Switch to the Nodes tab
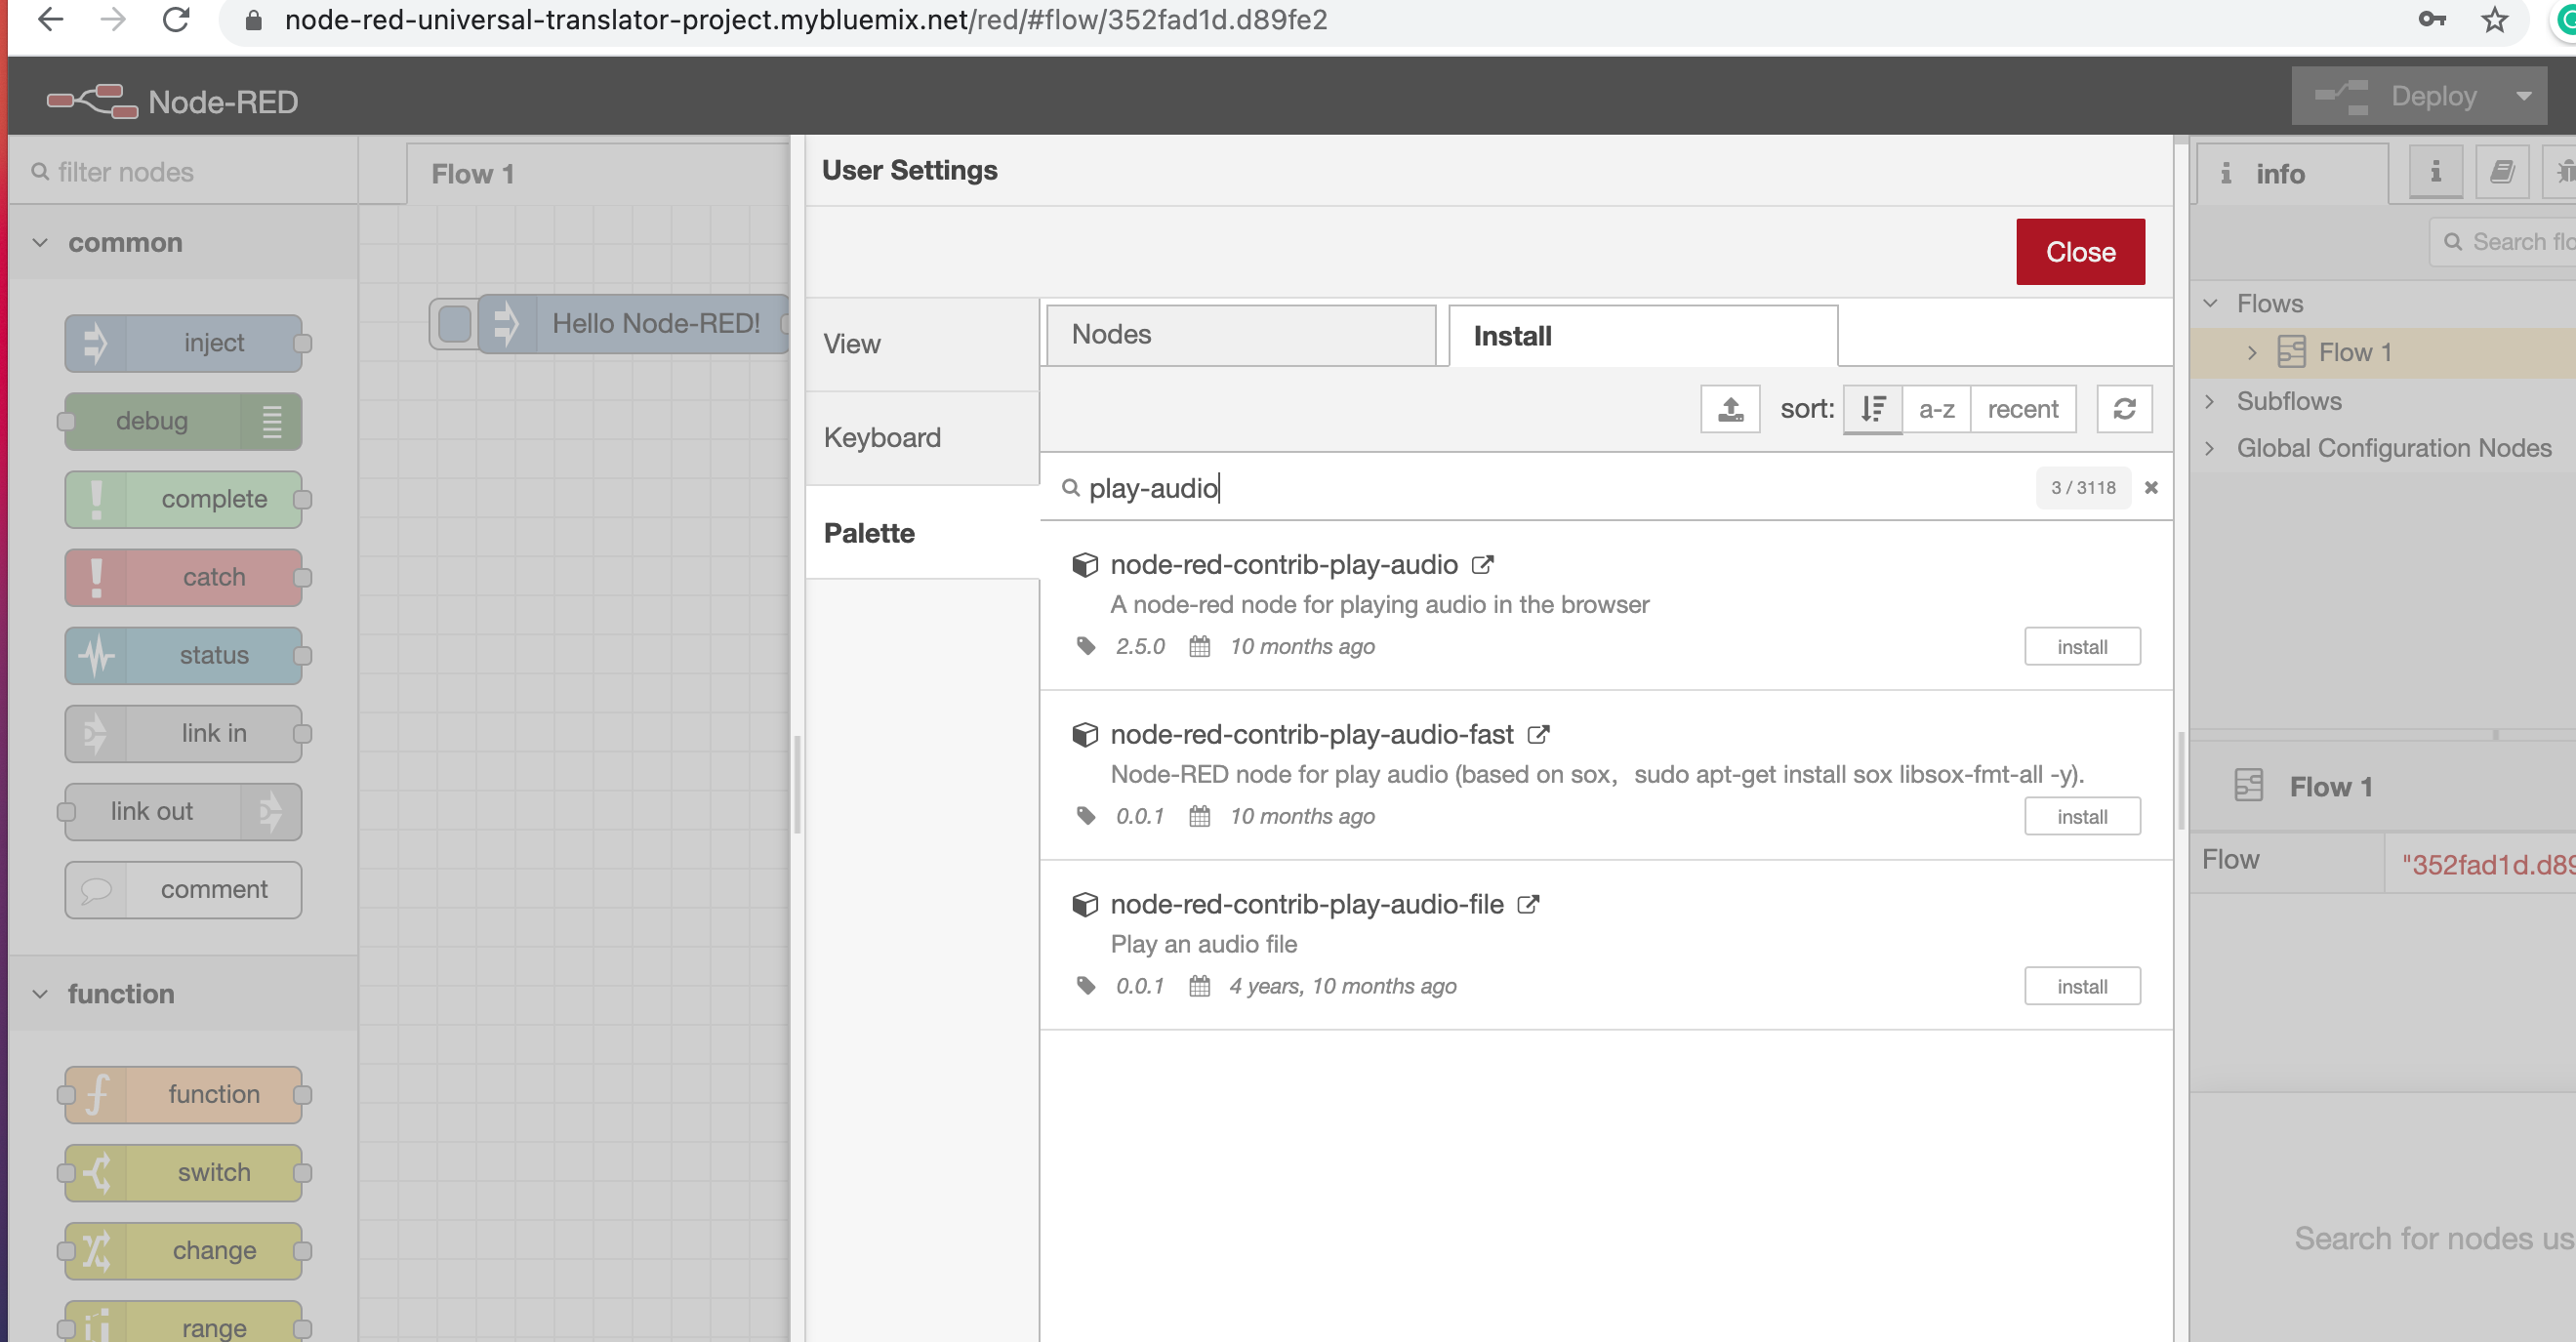The width and height of the screenshot is (2576, 1342). tap(1240, 335)
